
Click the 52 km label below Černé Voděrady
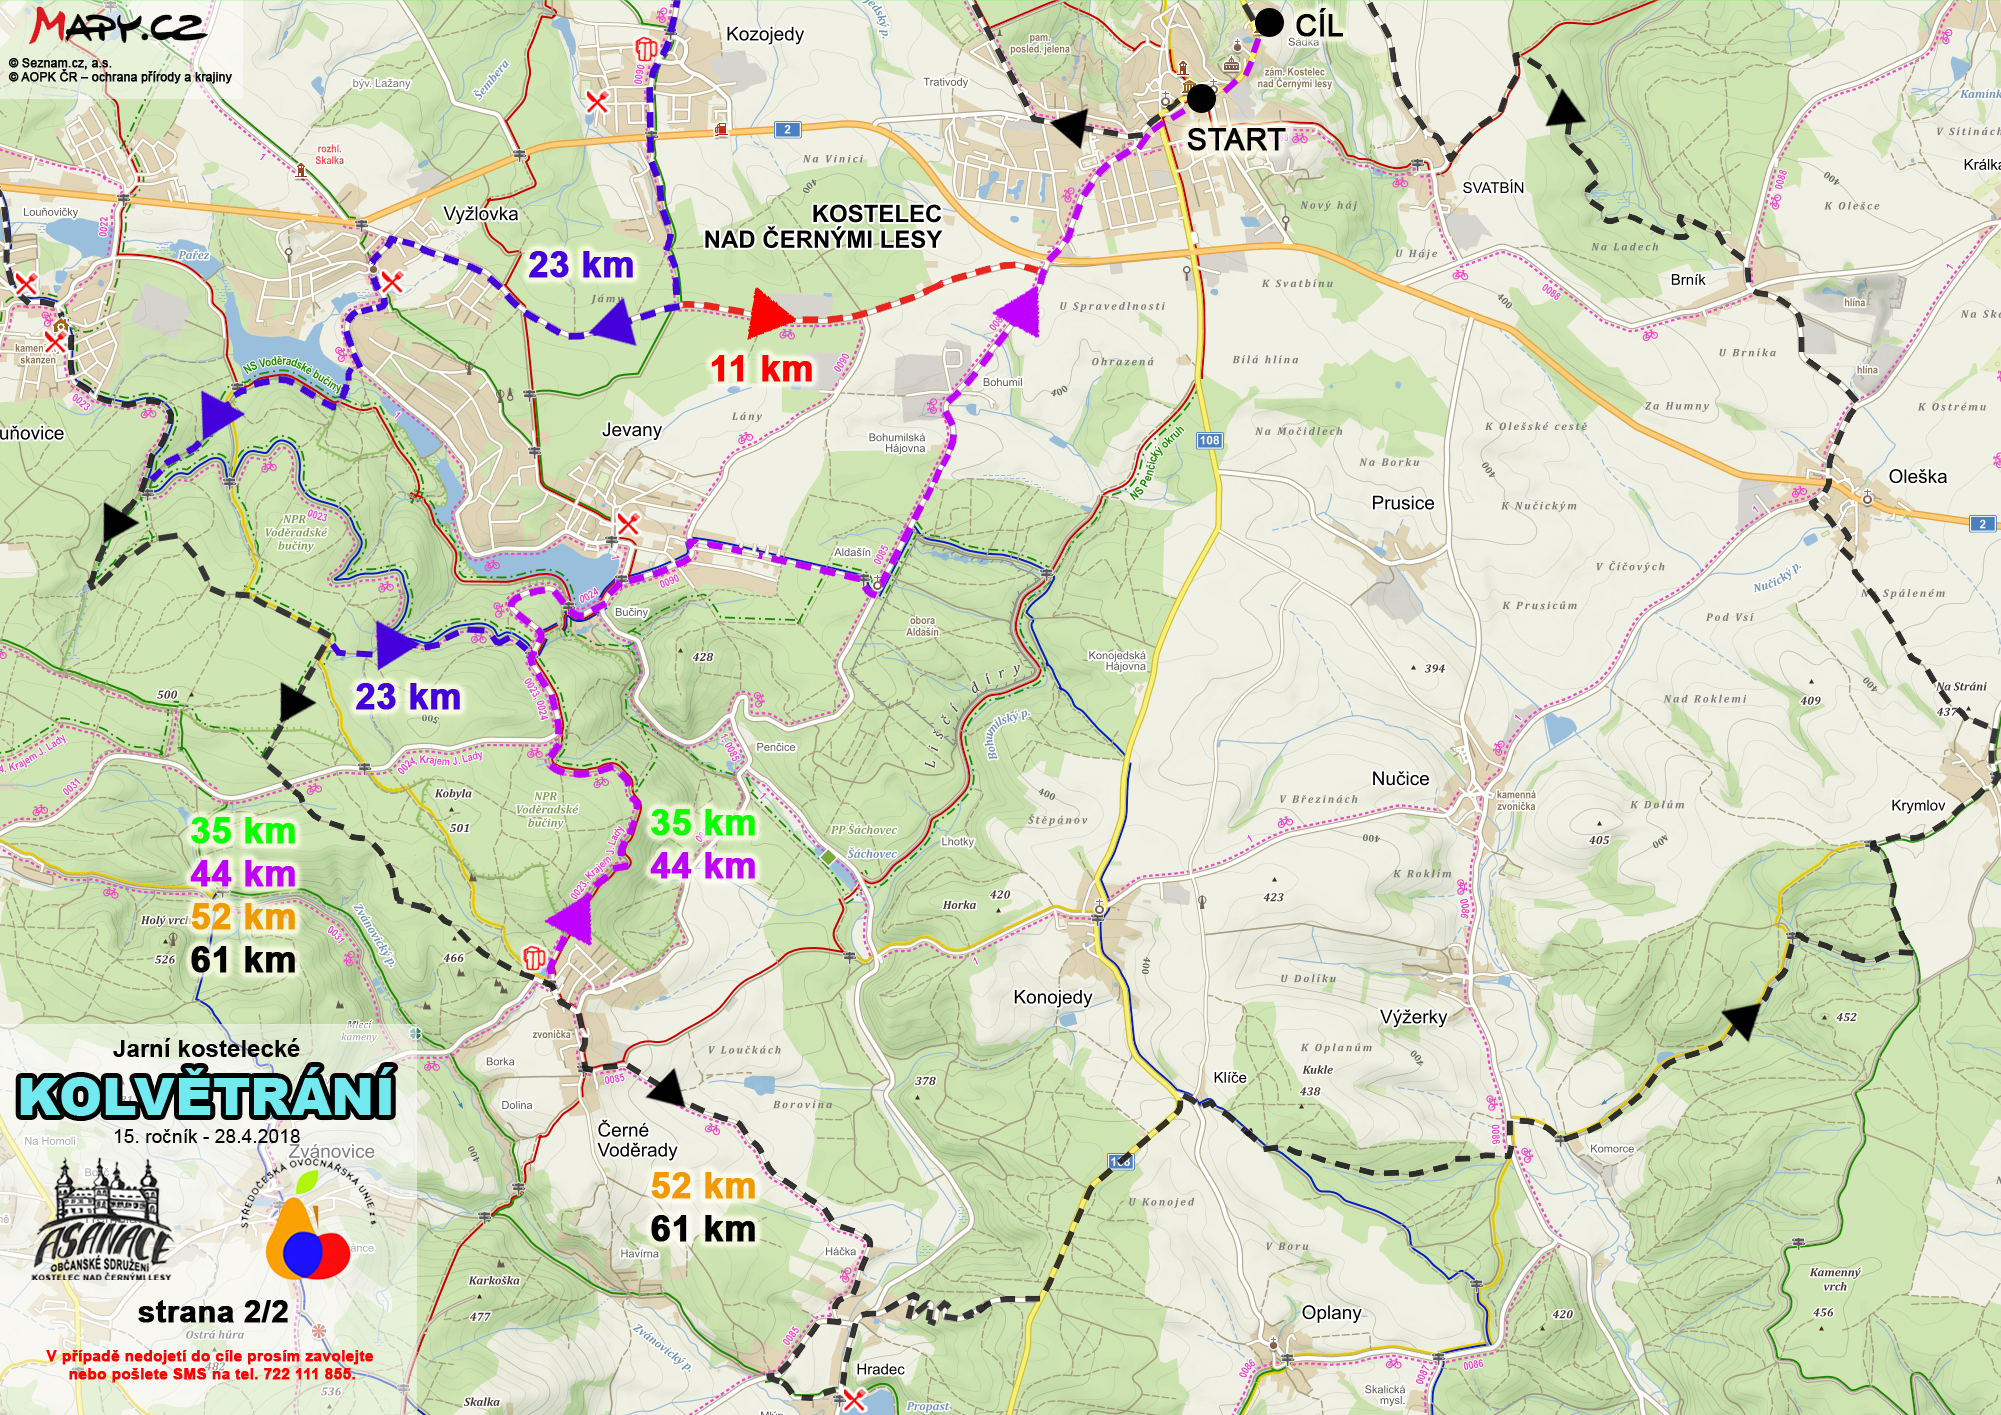click(703, 1186)
